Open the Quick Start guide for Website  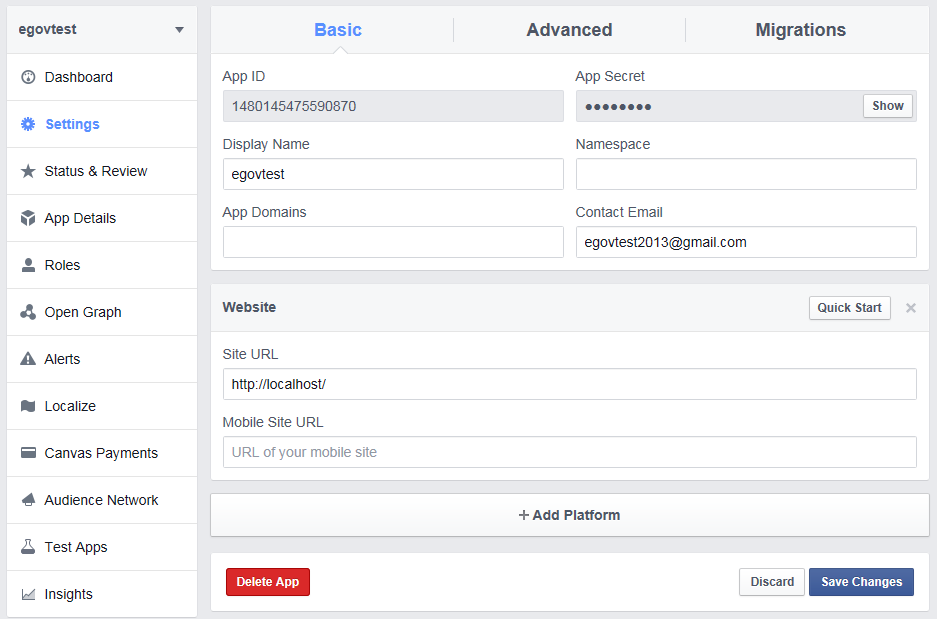coord(849,308)
